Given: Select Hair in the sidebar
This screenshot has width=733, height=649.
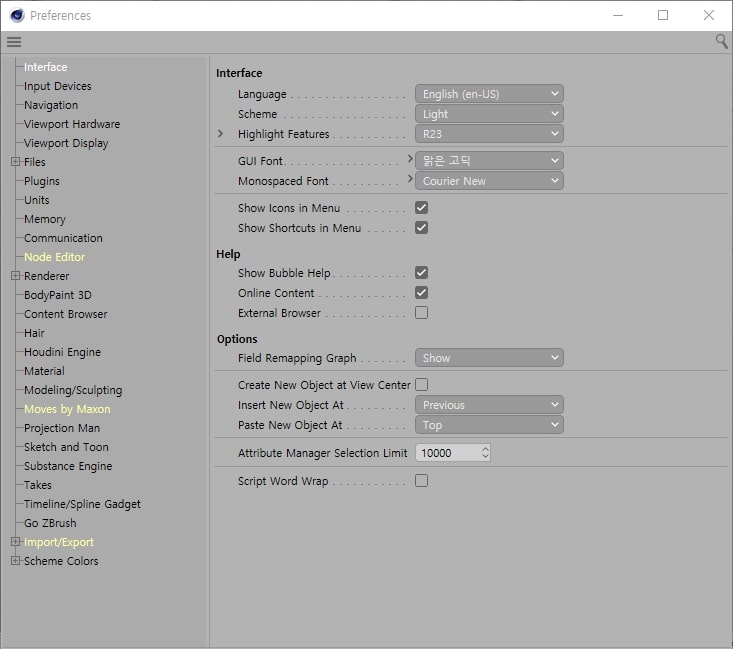Looking at the screenshot, I should (34, 333).
